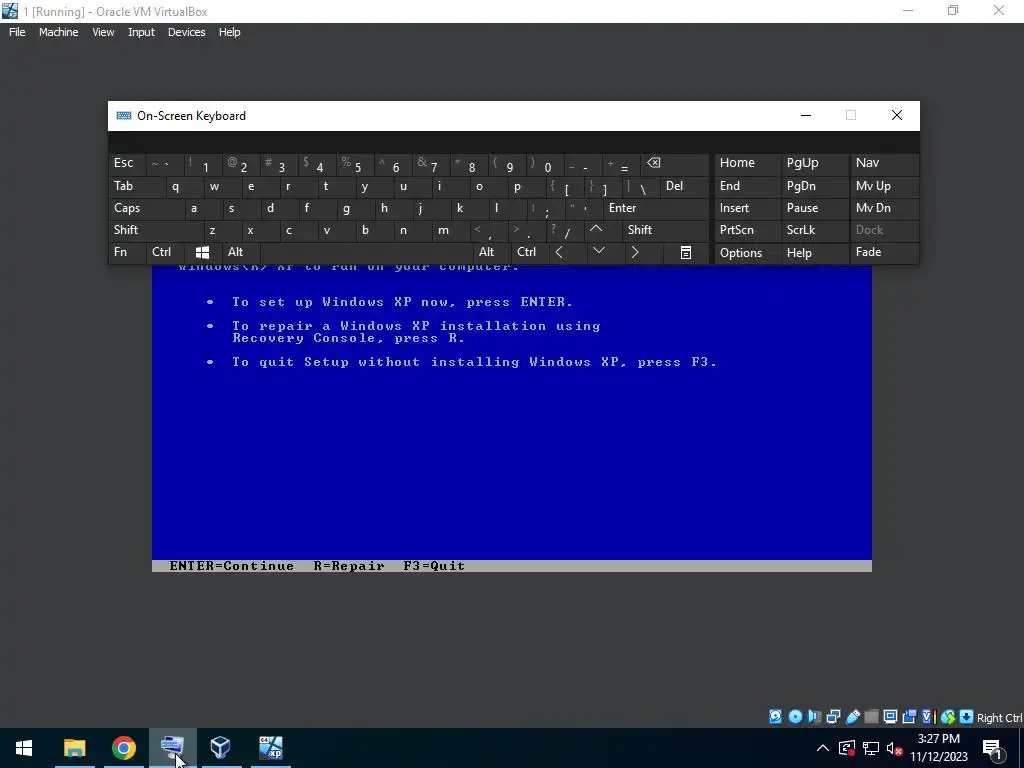Open the Machine menu

coord(59,32)
